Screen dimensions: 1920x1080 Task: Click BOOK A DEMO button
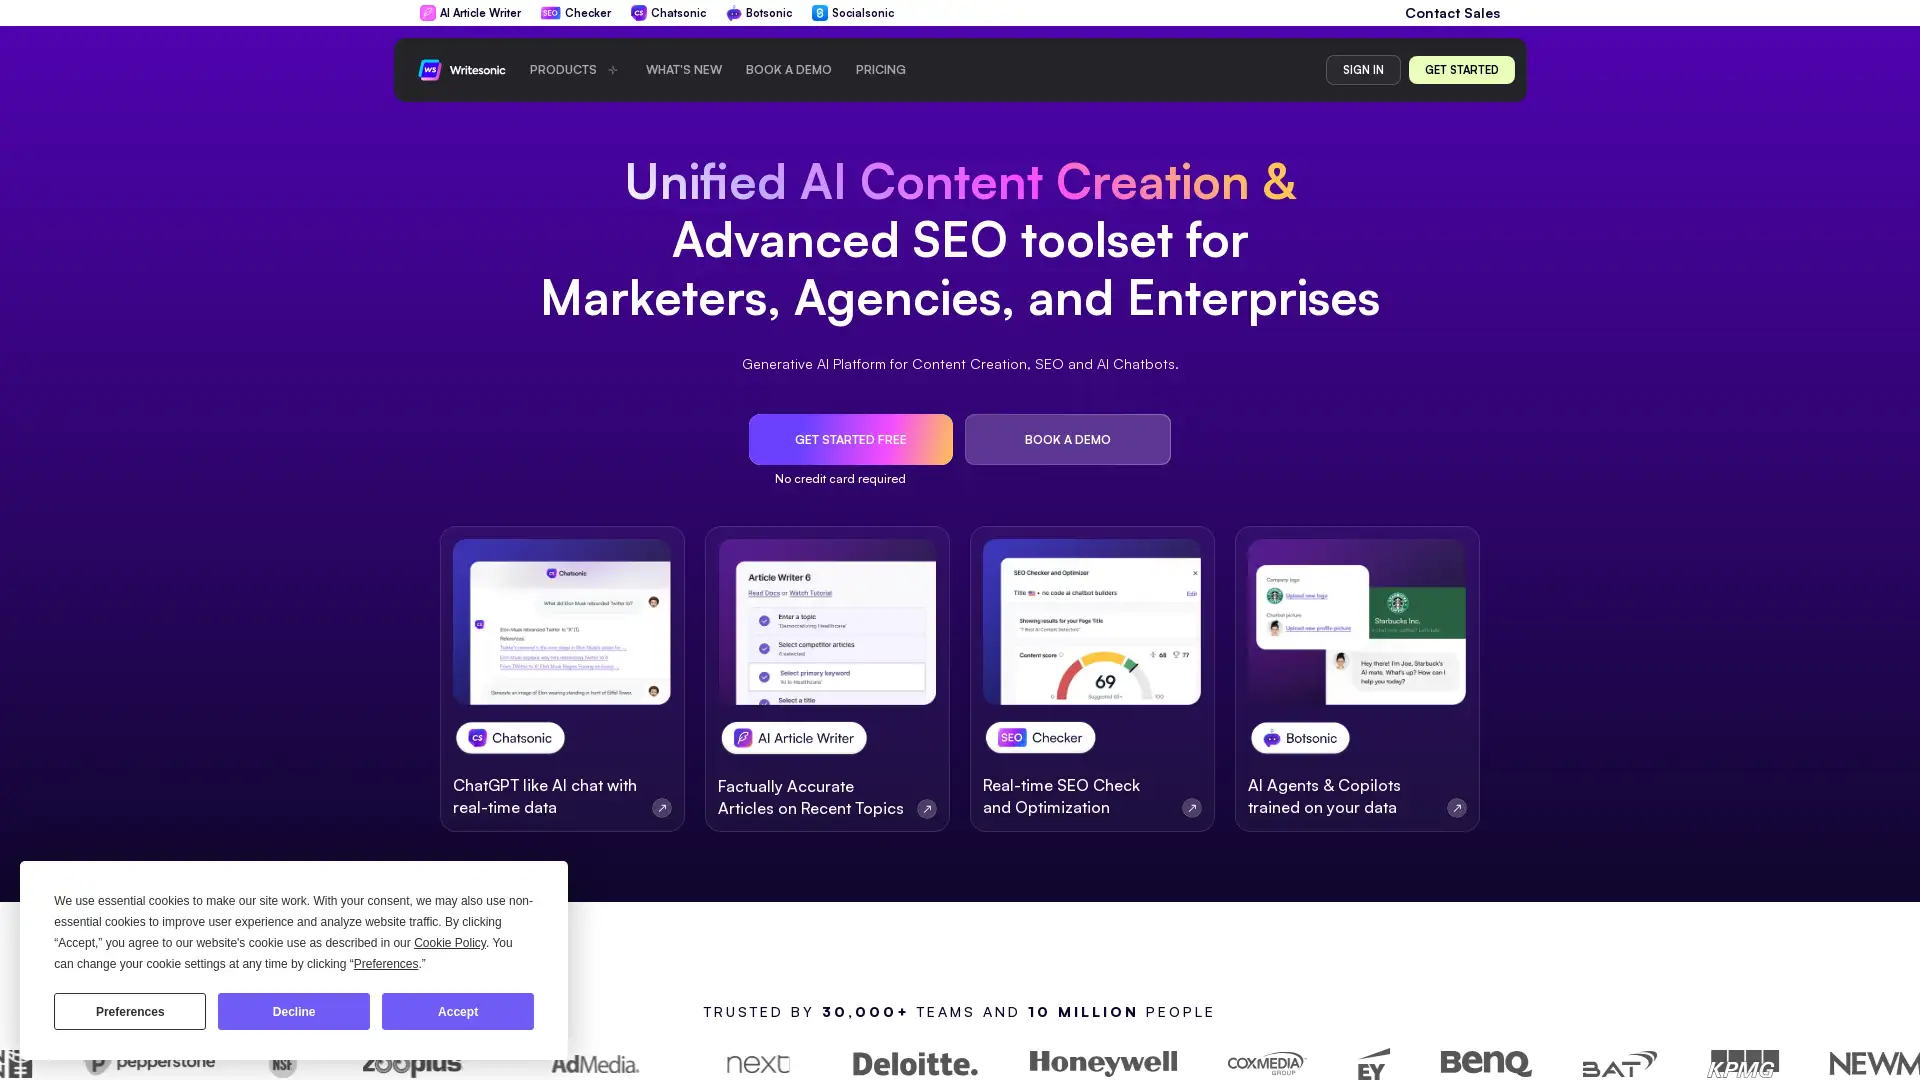[1067, 439]
